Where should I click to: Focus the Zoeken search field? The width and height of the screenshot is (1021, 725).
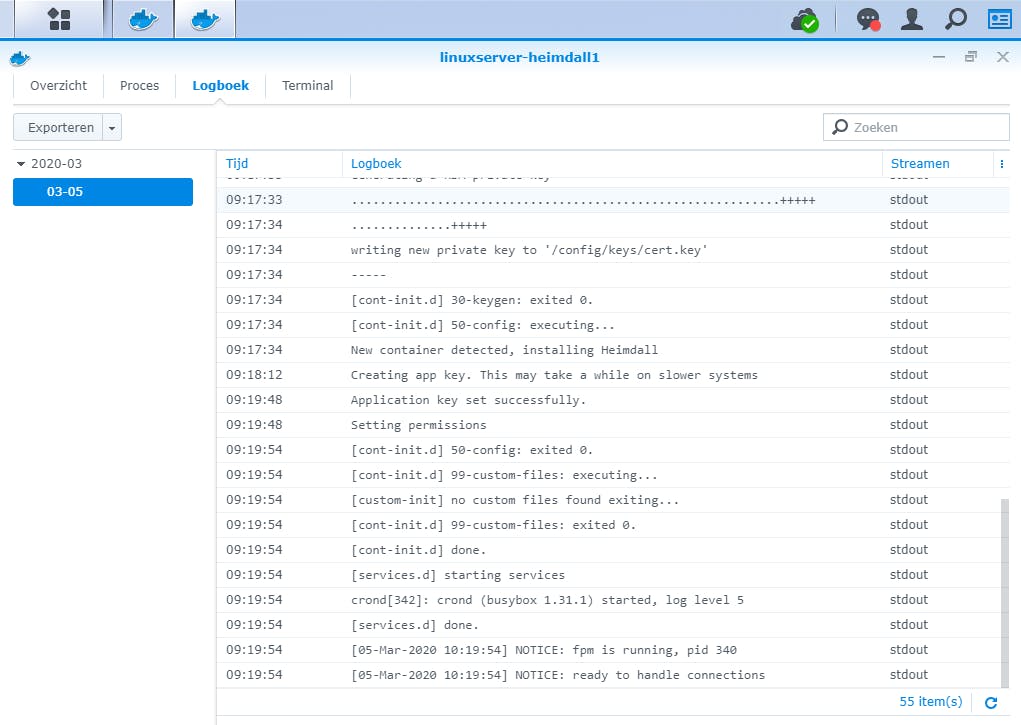(x=916, y=127)
